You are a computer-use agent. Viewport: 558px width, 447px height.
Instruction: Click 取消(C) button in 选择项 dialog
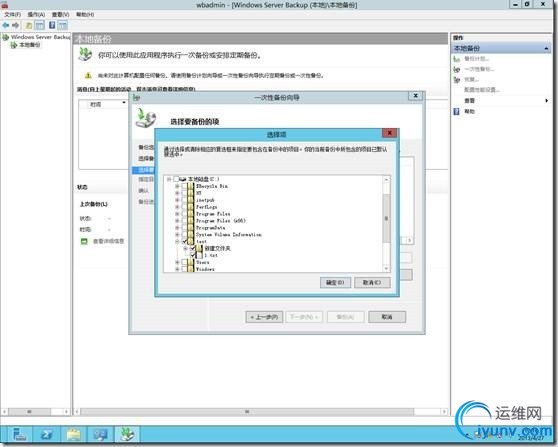[372, 283]
